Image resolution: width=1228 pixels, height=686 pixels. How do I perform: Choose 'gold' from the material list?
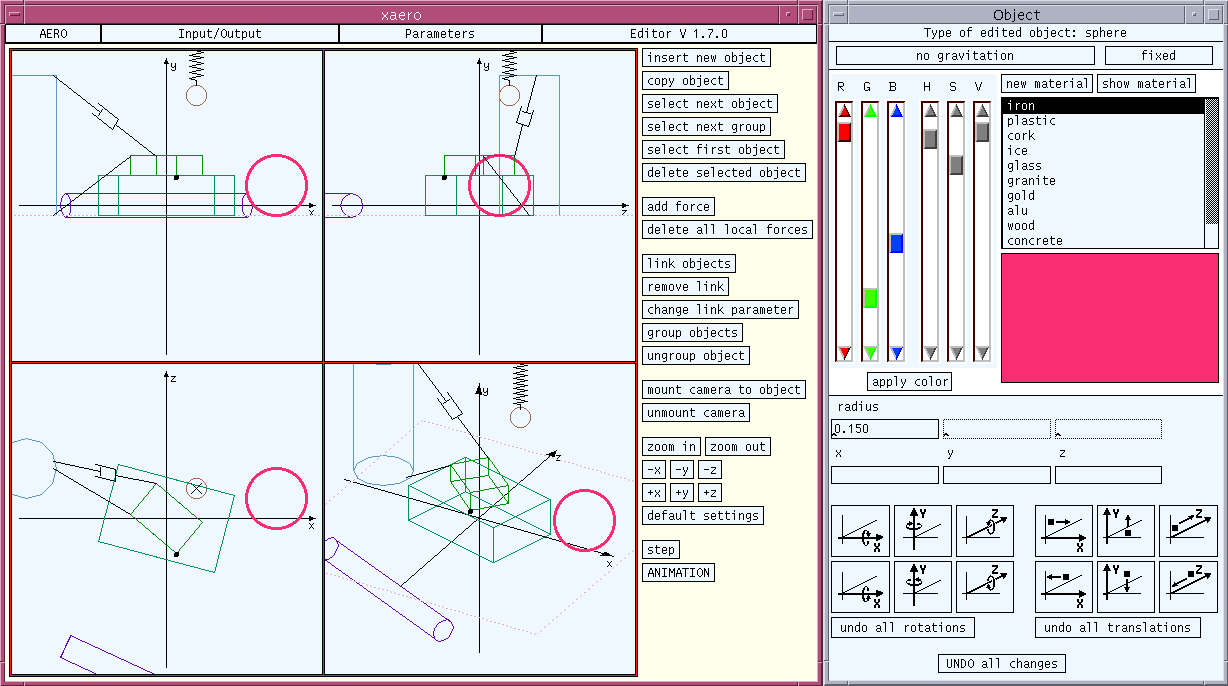1021,196
